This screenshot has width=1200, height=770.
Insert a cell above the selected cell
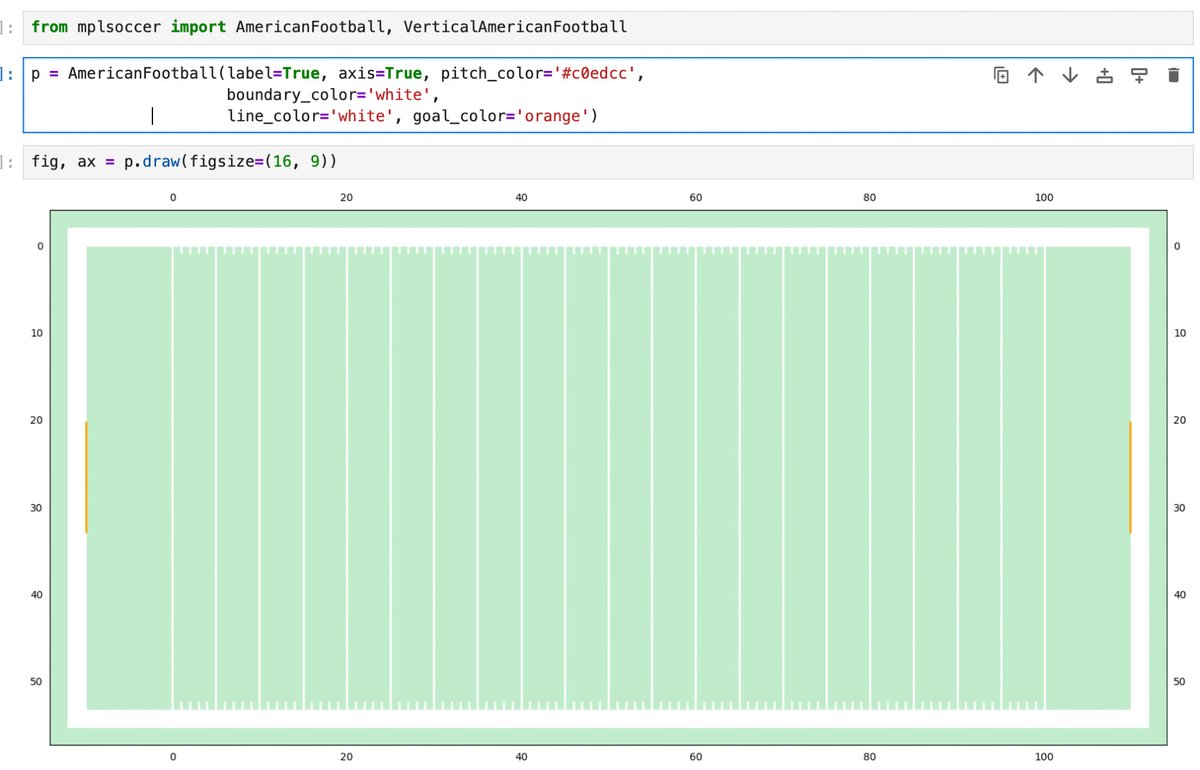tap(1105, 75)
